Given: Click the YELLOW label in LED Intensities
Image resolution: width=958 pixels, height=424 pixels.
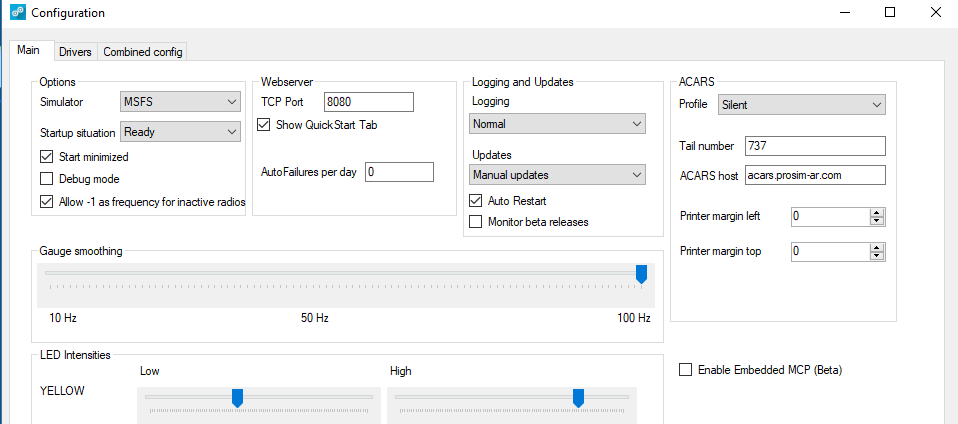Looking at the screenshot, I should tap(62, 392).
